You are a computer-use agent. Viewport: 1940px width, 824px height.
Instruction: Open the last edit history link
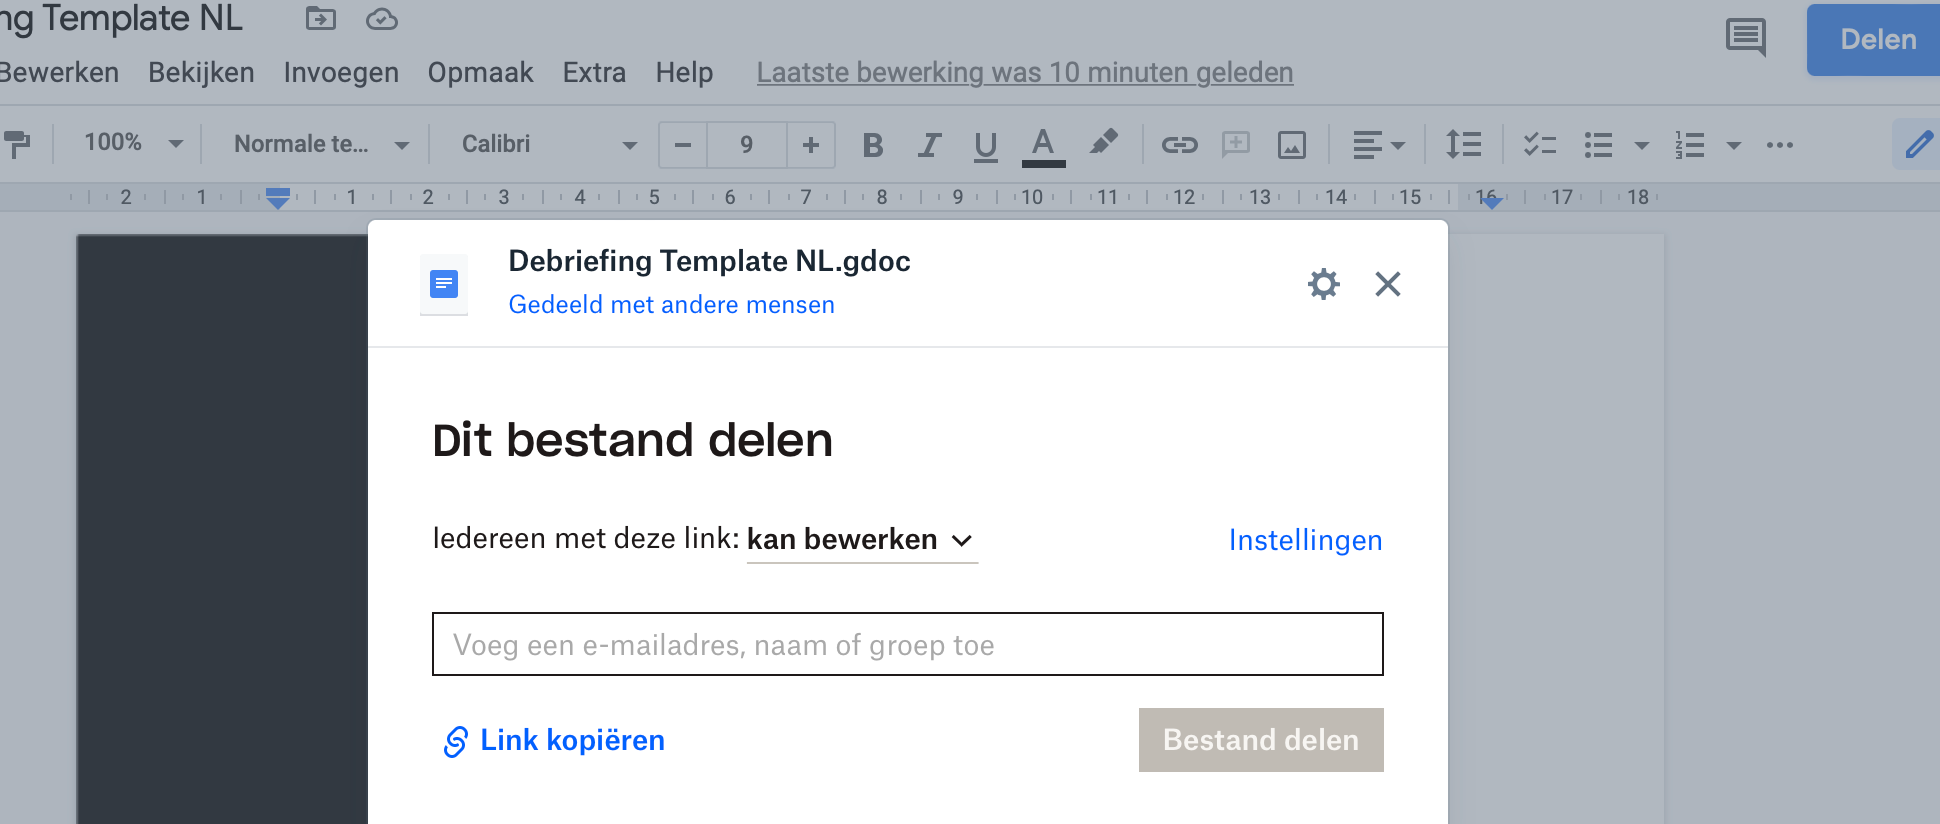click(1025, 72)
